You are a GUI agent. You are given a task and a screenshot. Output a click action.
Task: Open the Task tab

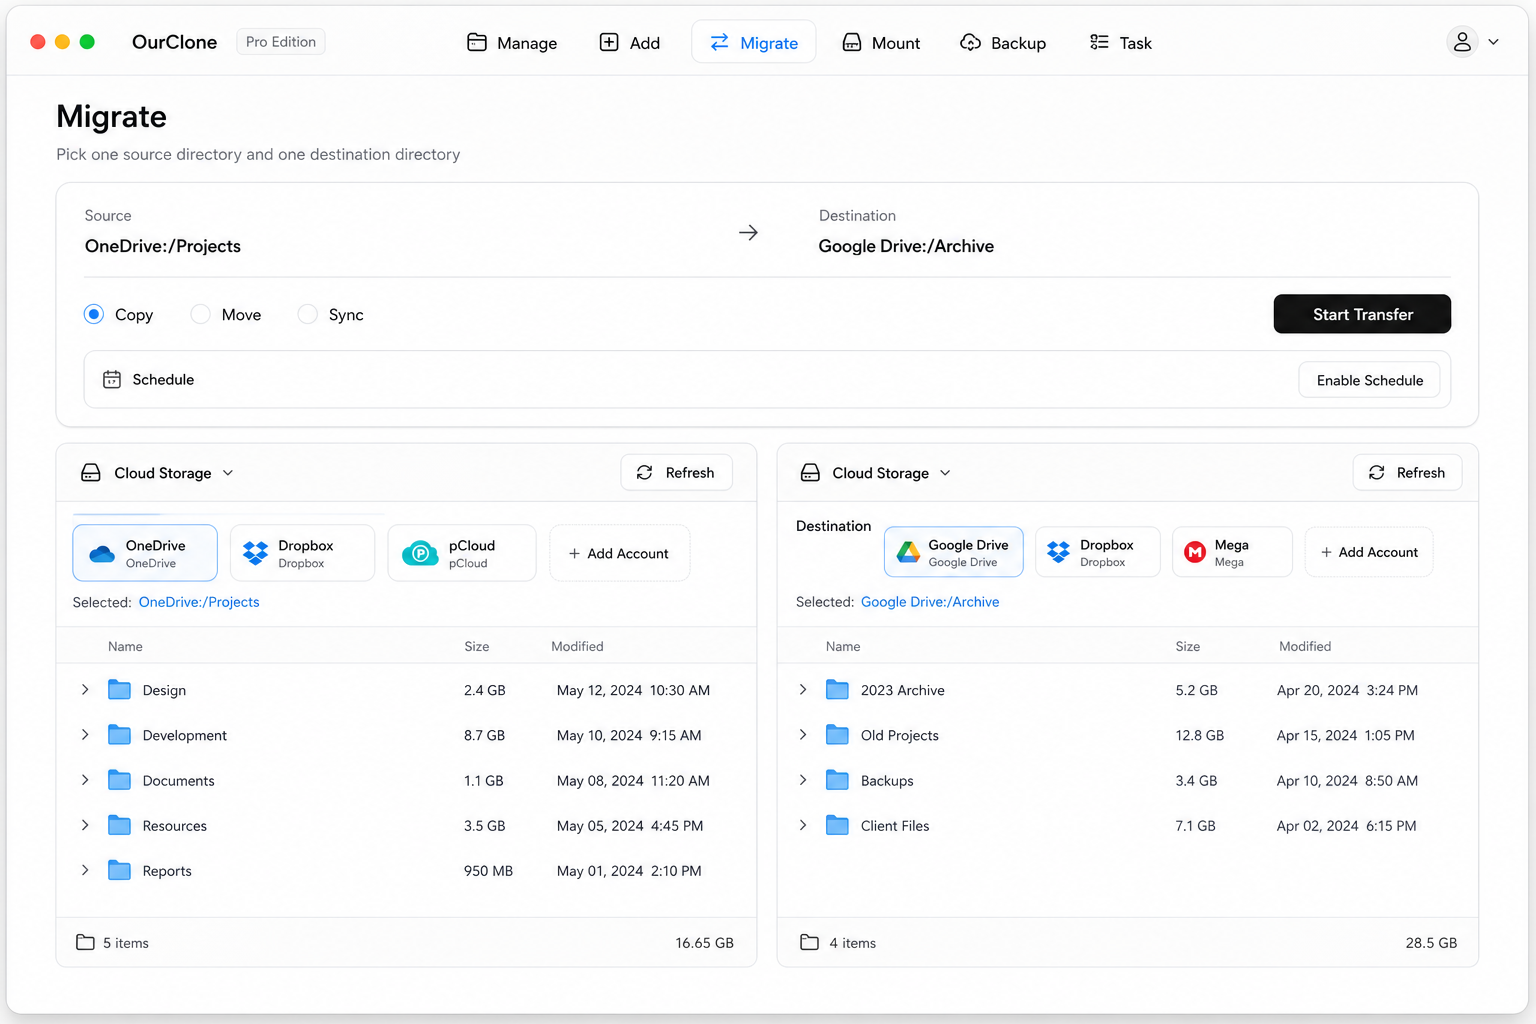coord(1121,42)
